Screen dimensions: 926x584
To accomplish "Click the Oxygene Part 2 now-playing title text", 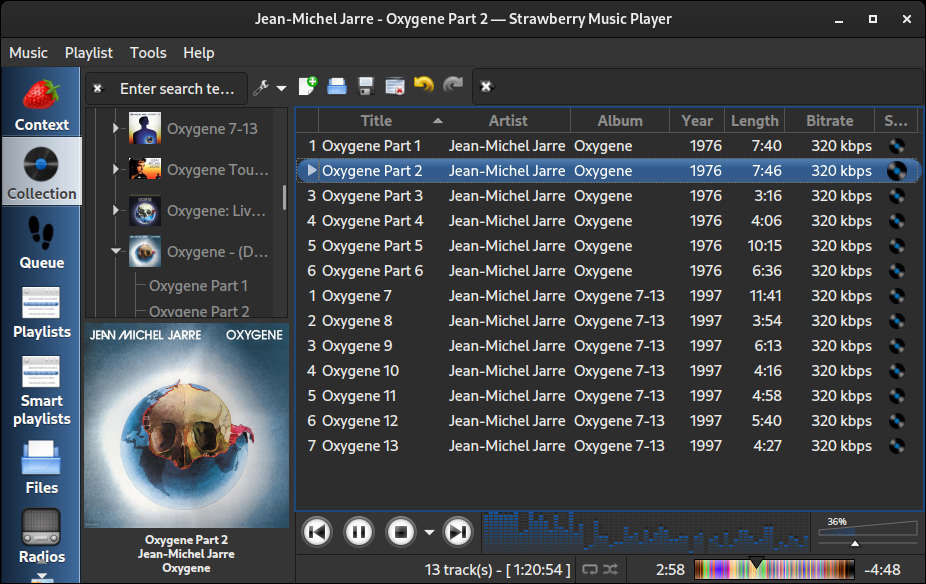I will [x=187, y=540].
